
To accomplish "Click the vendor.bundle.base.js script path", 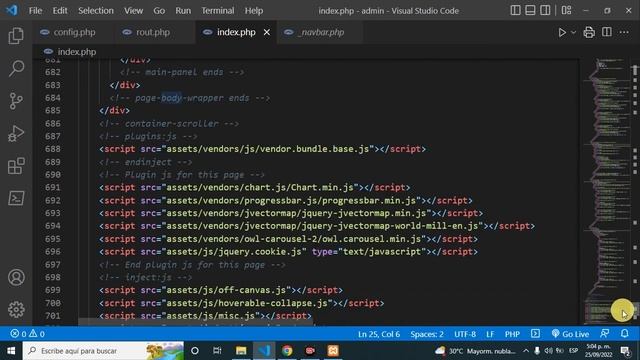I will pos(267,149).
